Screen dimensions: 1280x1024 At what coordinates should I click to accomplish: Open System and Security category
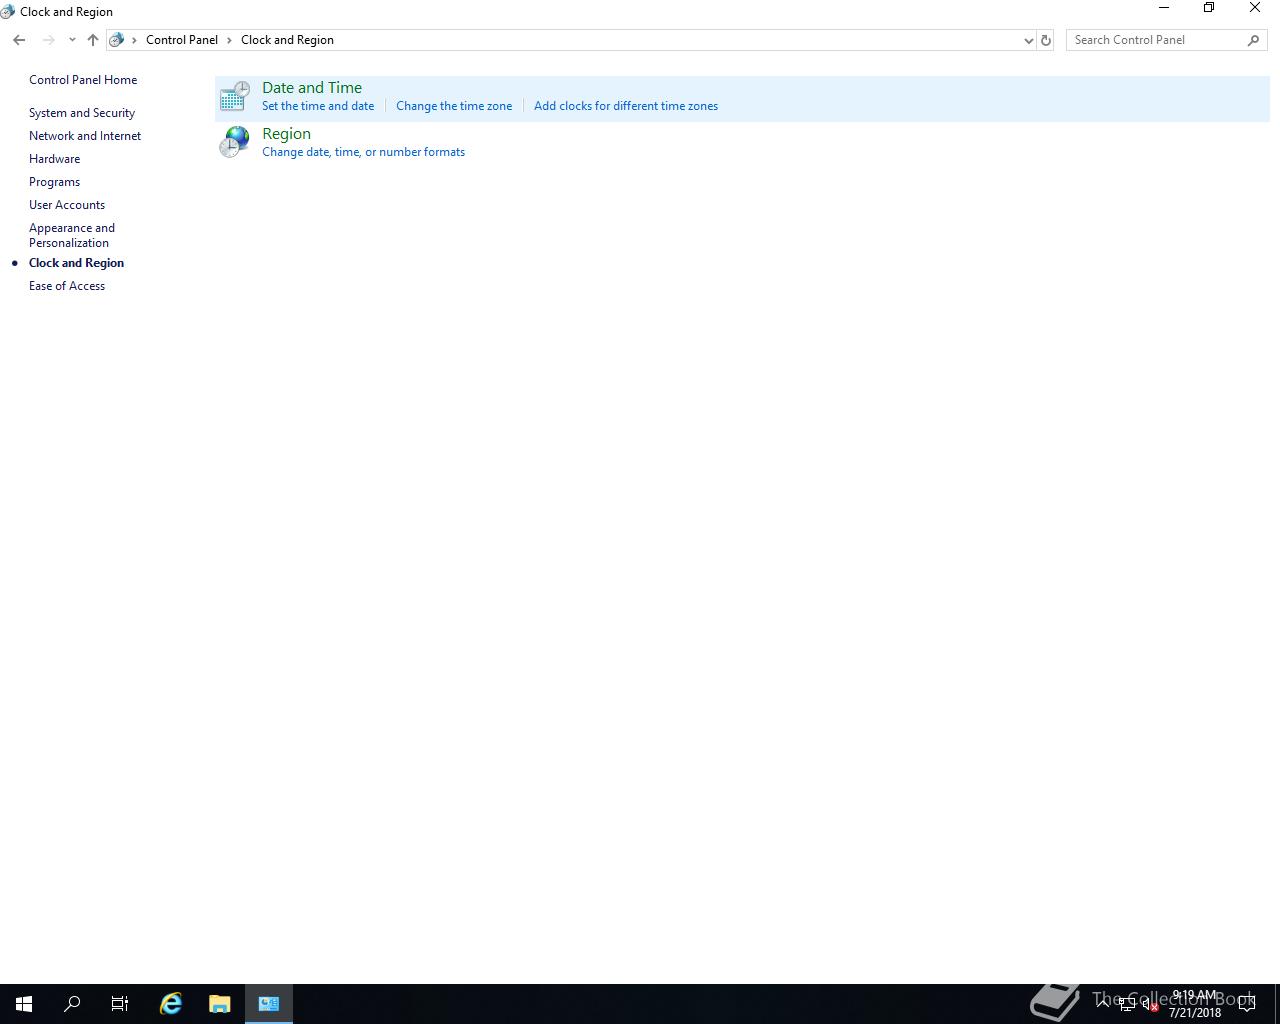82,113
